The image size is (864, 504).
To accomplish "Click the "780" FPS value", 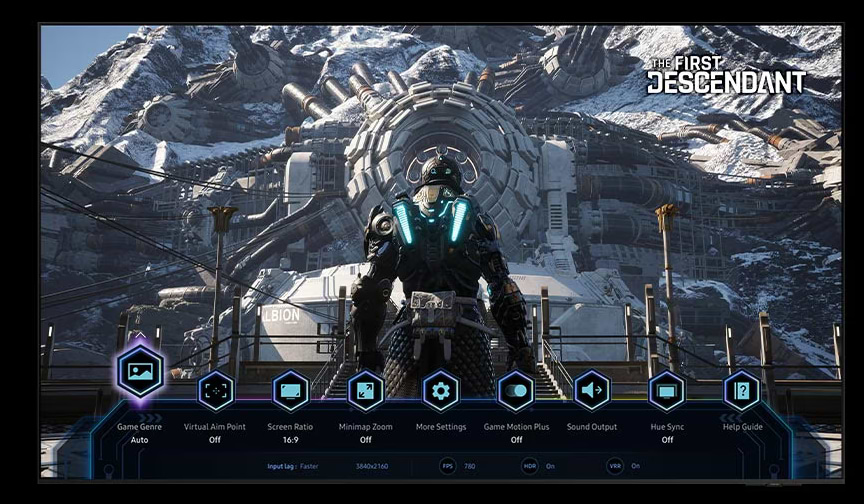I will [469, 467].
